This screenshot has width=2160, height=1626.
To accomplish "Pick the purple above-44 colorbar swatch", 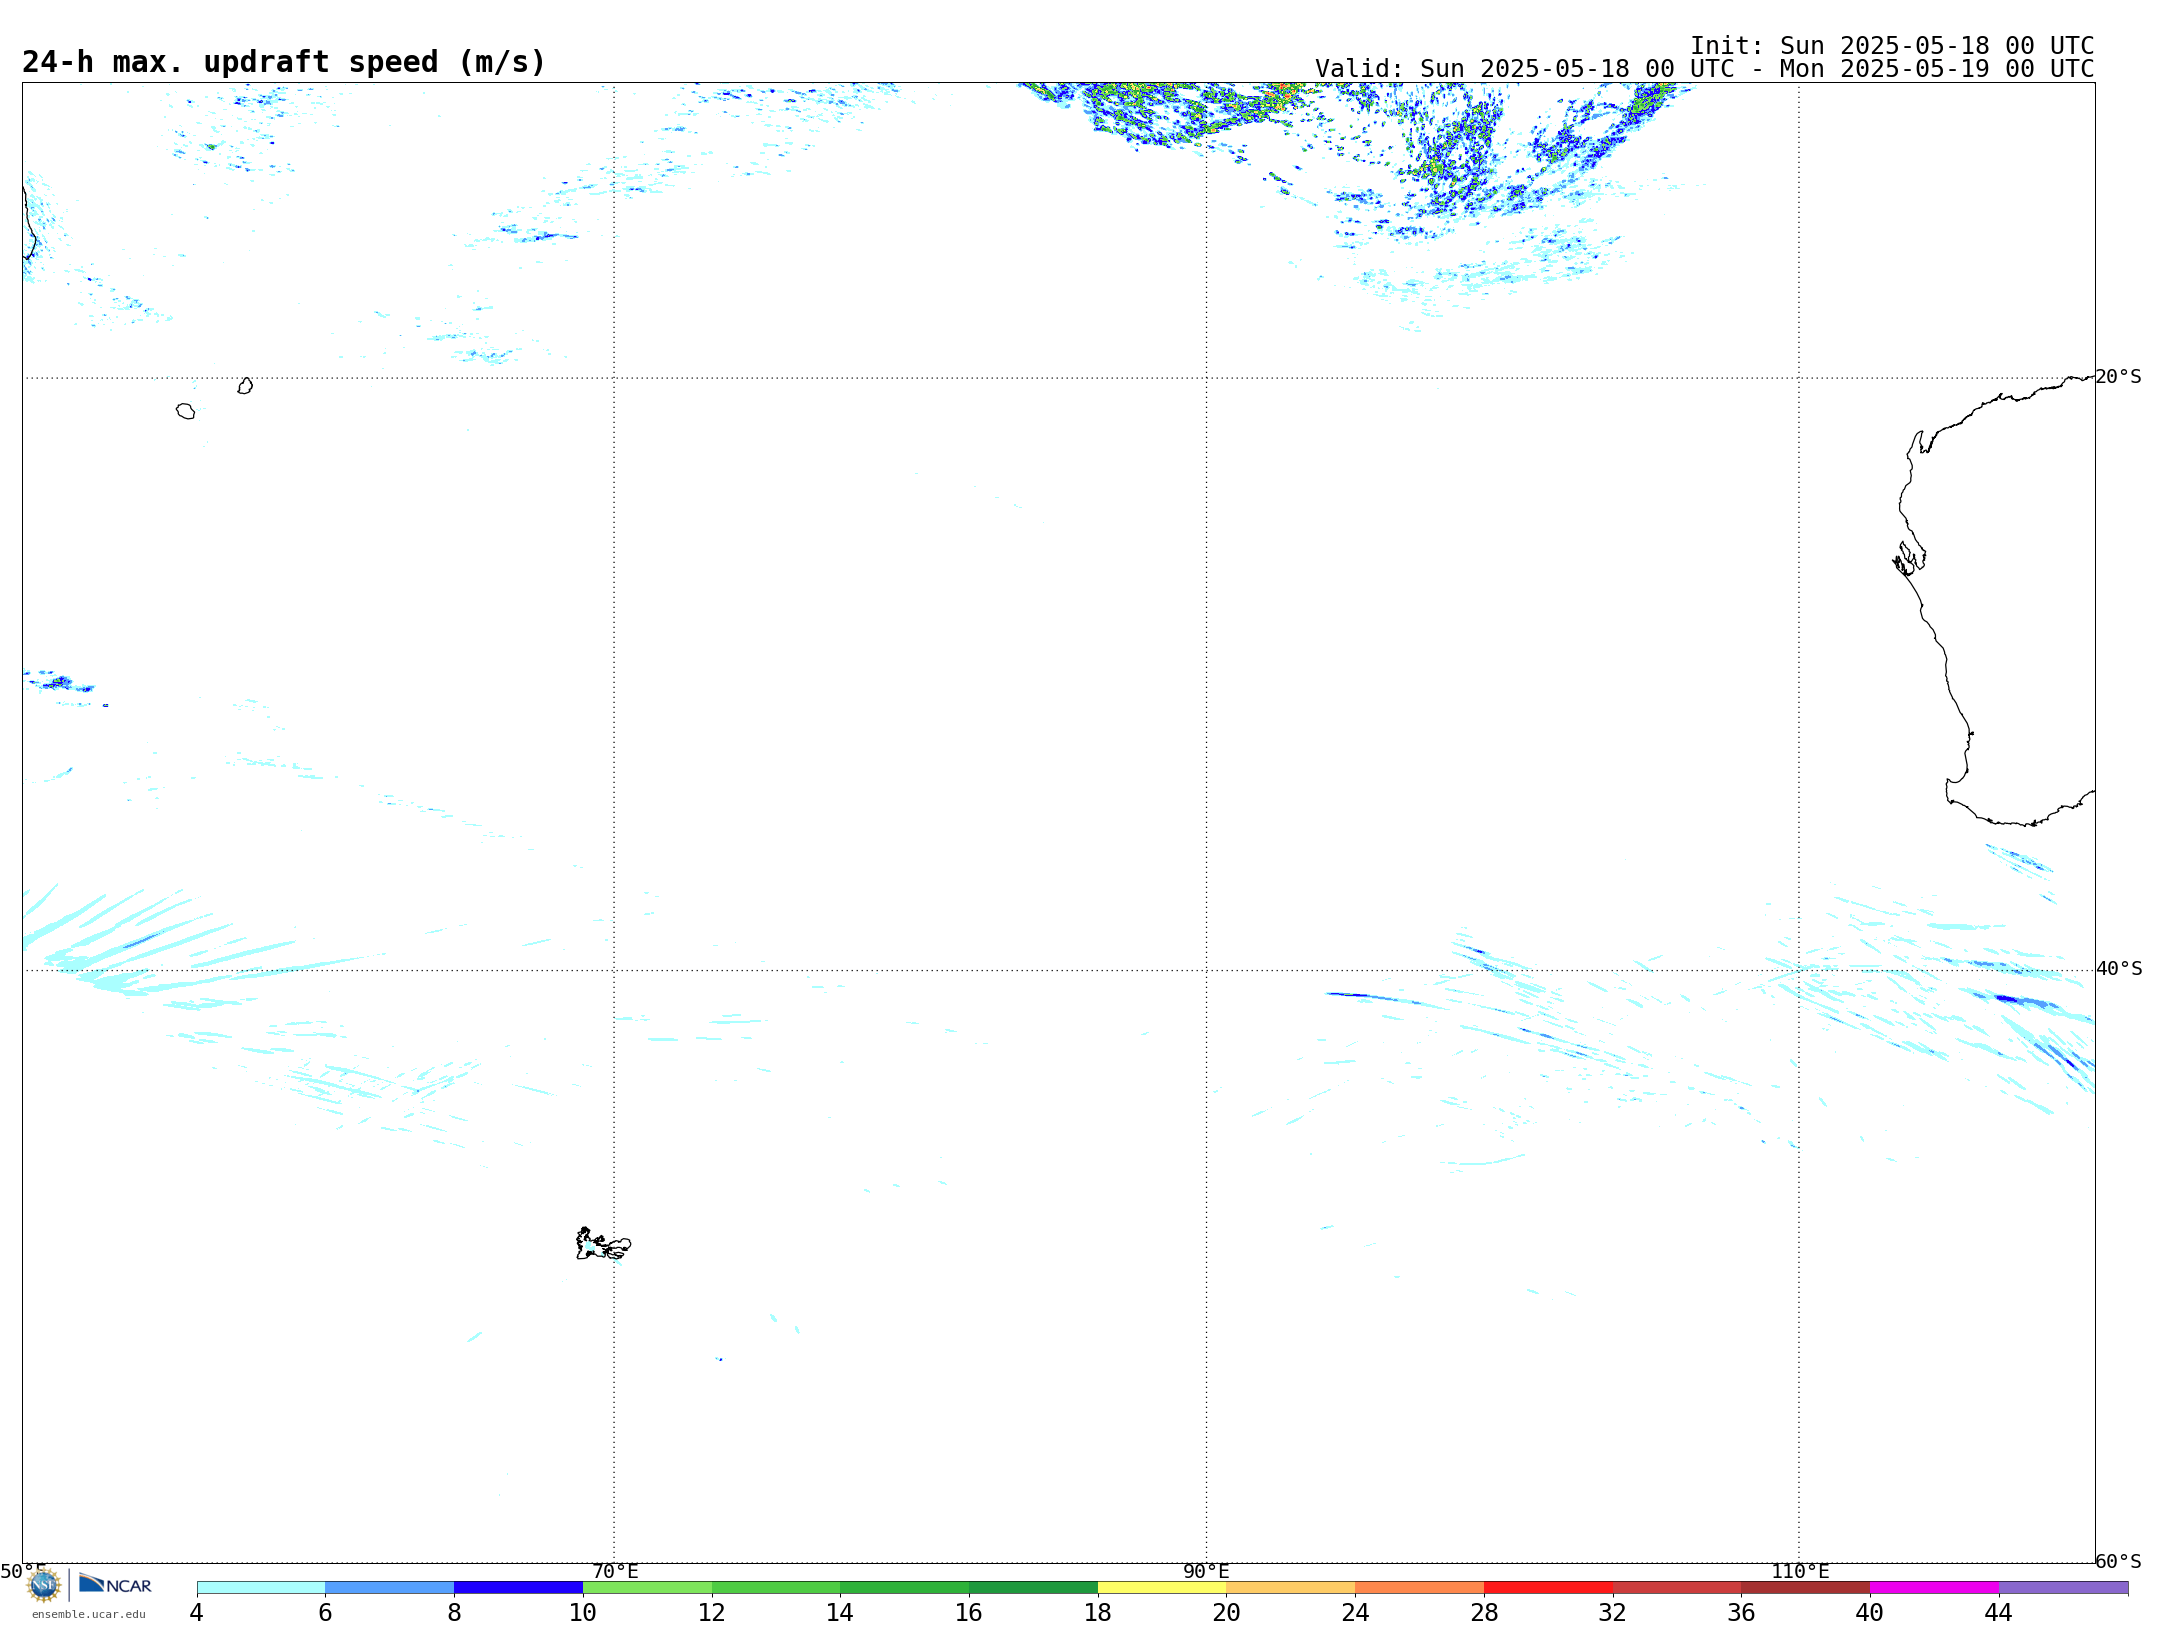I will [x=2063, y=1588].
